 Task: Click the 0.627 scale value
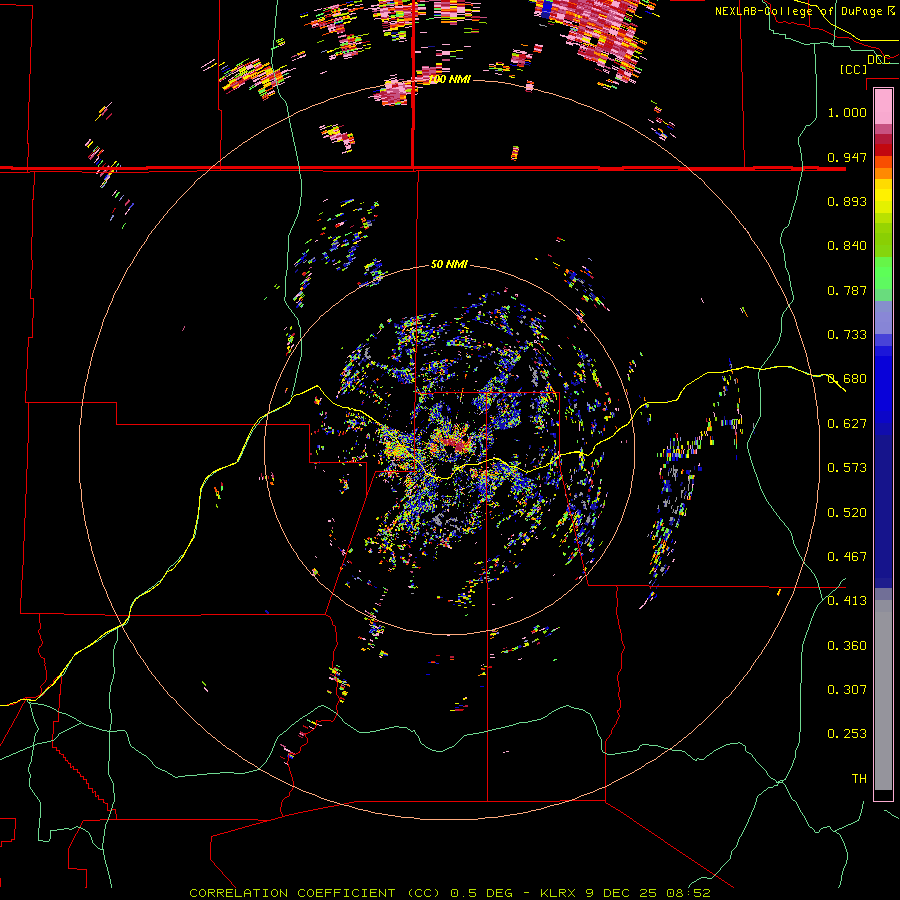[847, 424]
